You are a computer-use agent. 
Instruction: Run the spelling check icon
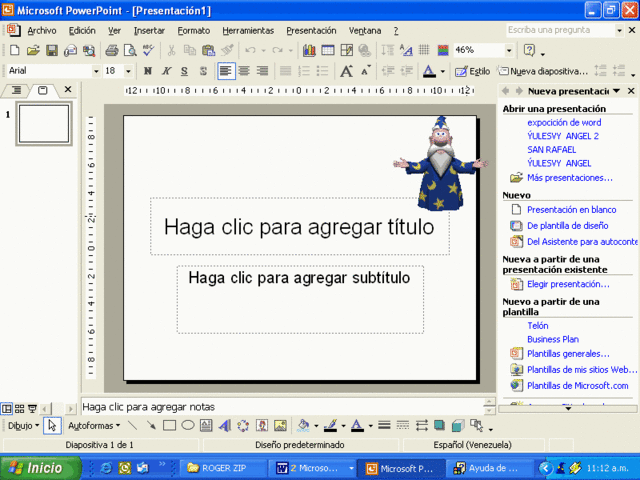pyautogui.click(x=149, y=50)
